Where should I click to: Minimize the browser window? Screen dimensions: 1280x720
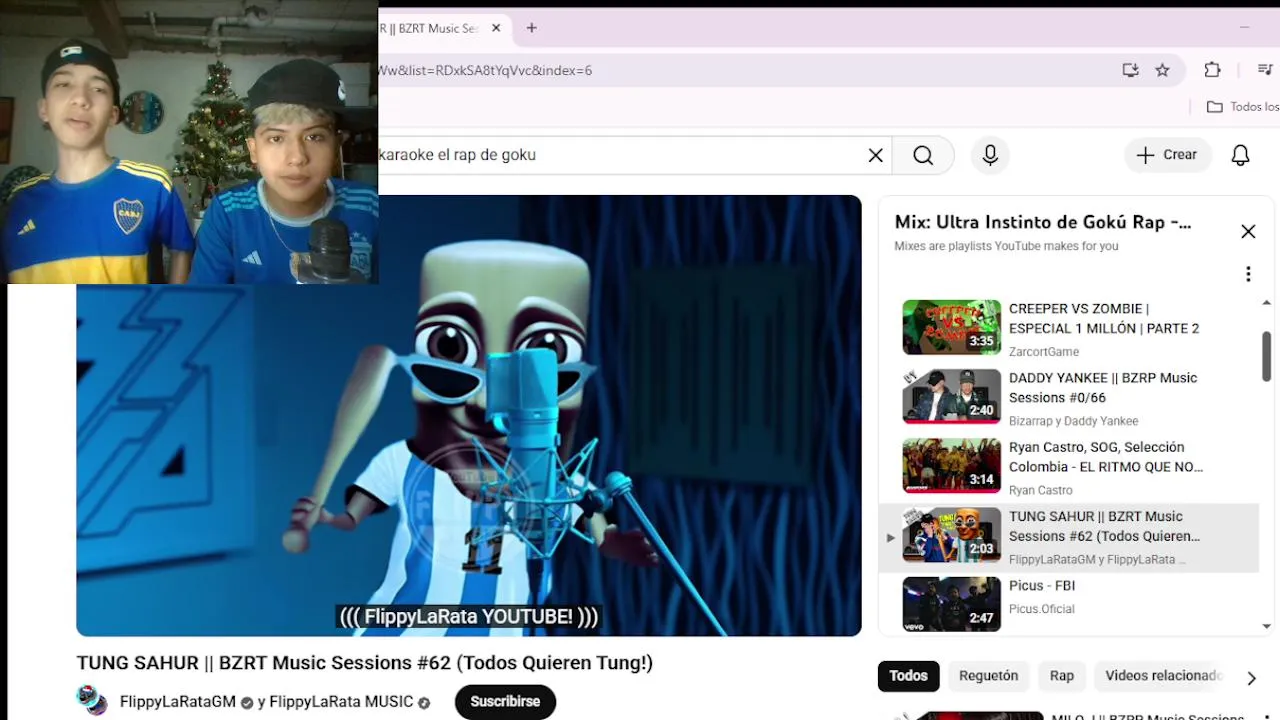tap(1244, 28)
